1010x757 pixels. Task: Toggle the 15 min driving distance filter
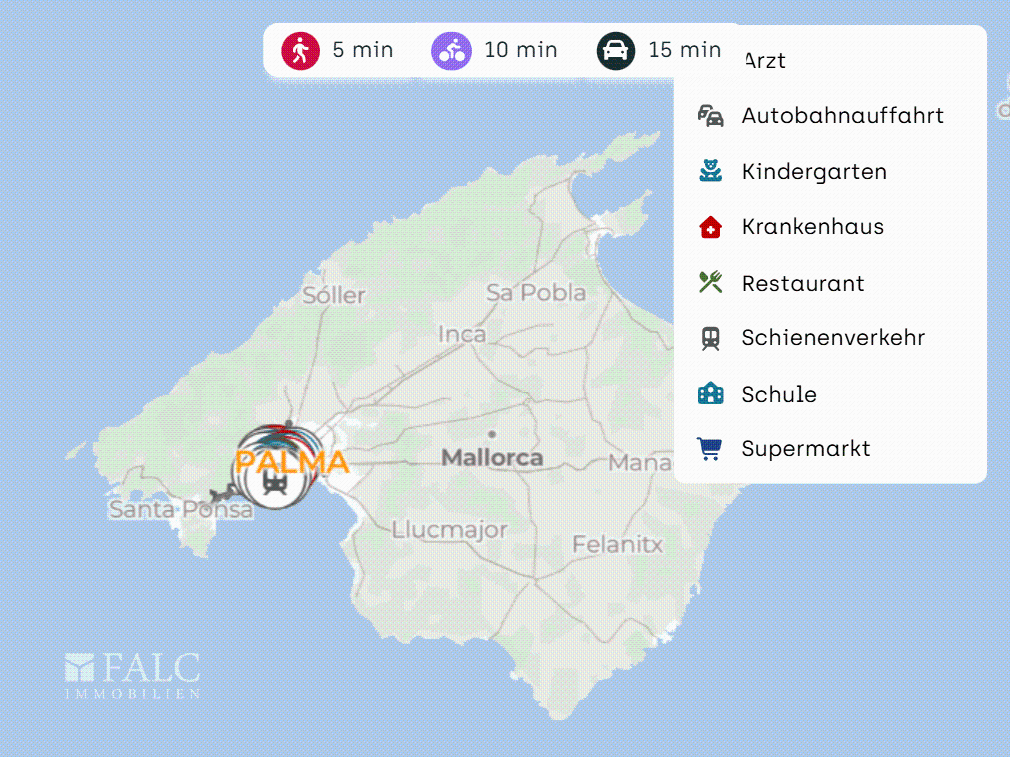[x=659, y=50]
